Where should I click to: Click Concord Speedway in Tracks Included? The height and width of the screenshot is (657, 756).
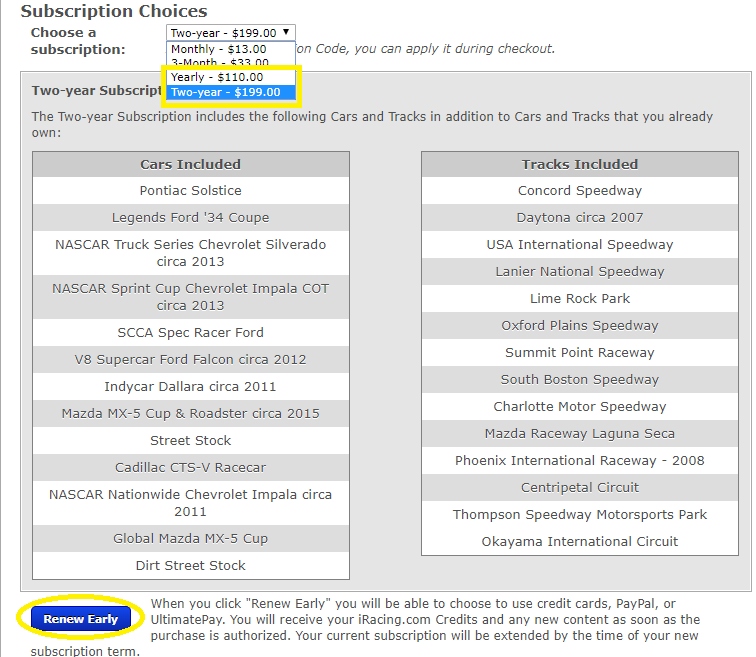pos(580,190)
